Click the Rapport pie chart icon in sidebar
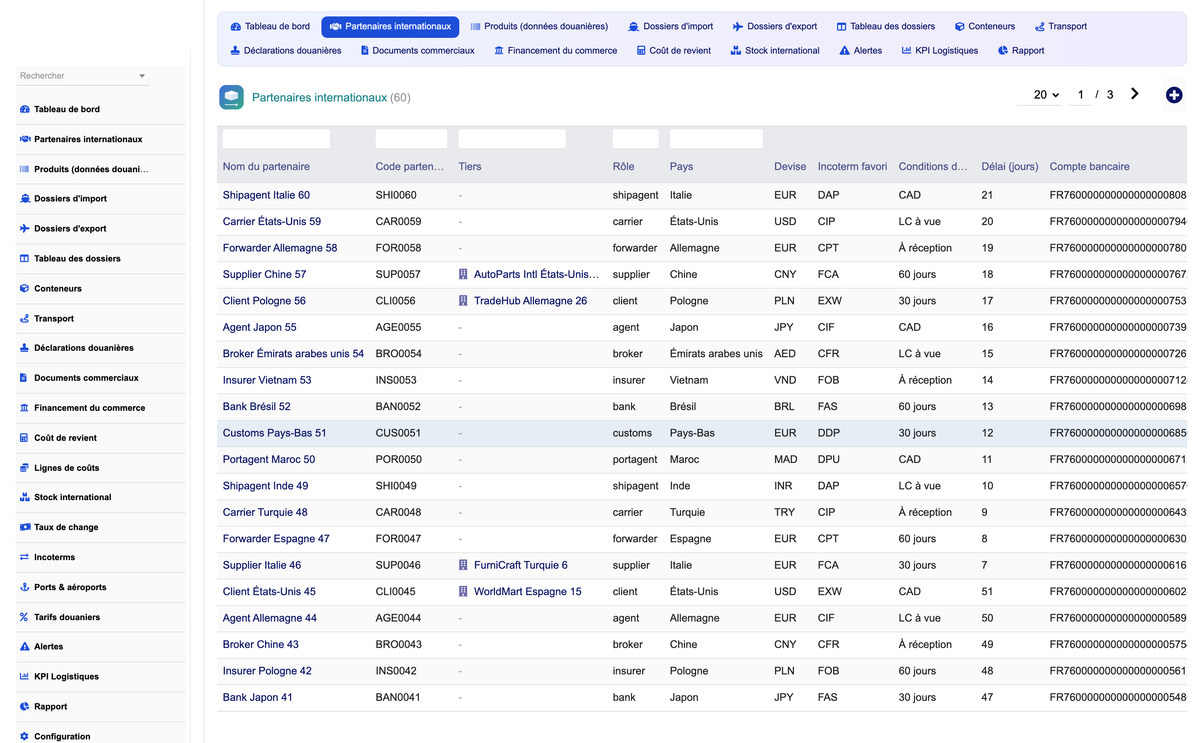Viewport: 1200px width, 743px height. pyautogui.click(x=25, y=706)
